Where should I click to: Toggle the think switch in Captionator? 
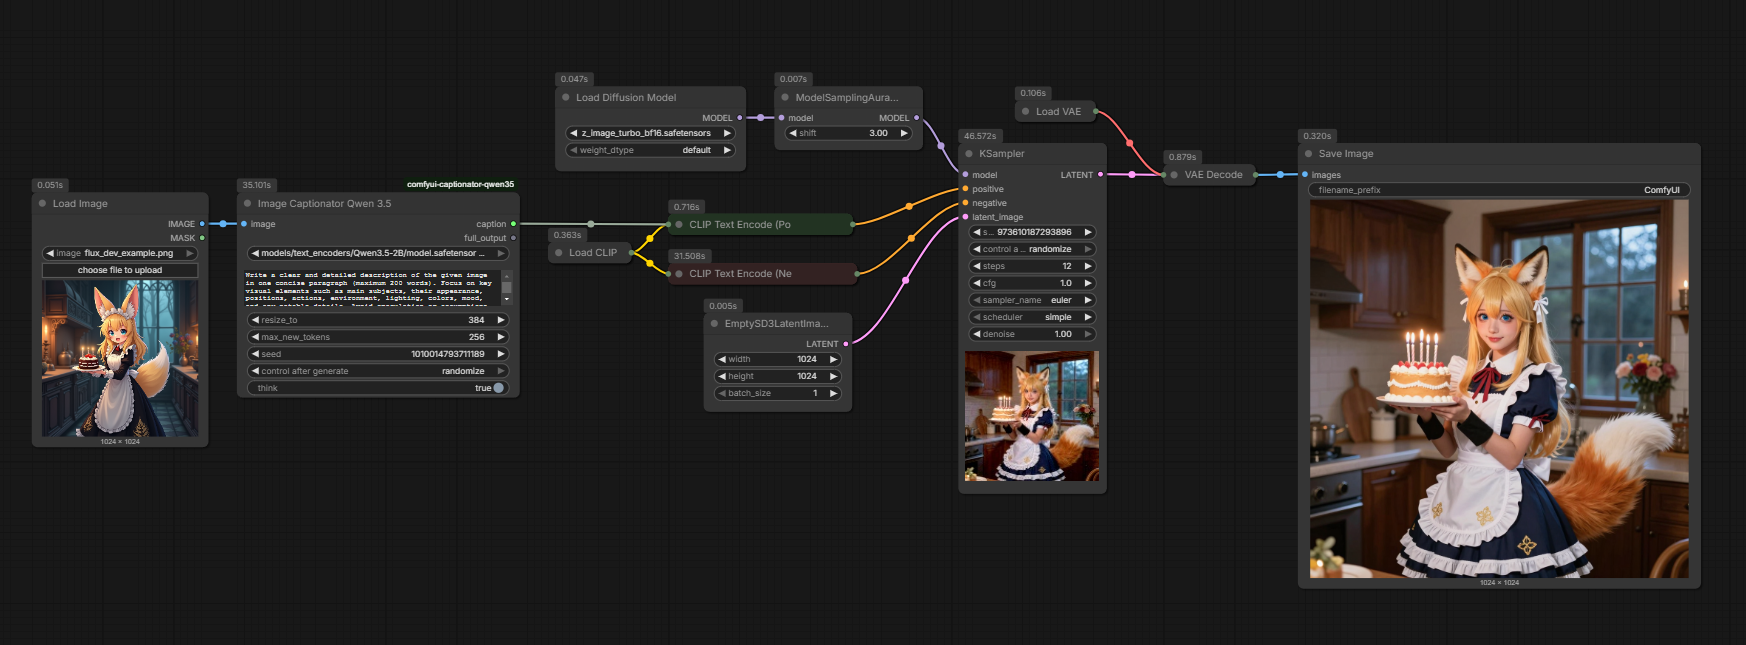tap(498, 388)
